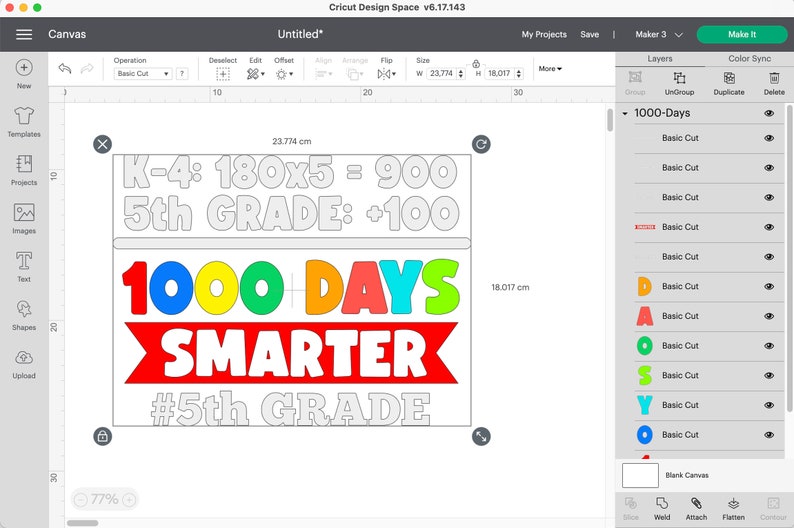Viewport: 794px width, 528px height.
Task: Duplicate the selected layer
Action: 729,84
